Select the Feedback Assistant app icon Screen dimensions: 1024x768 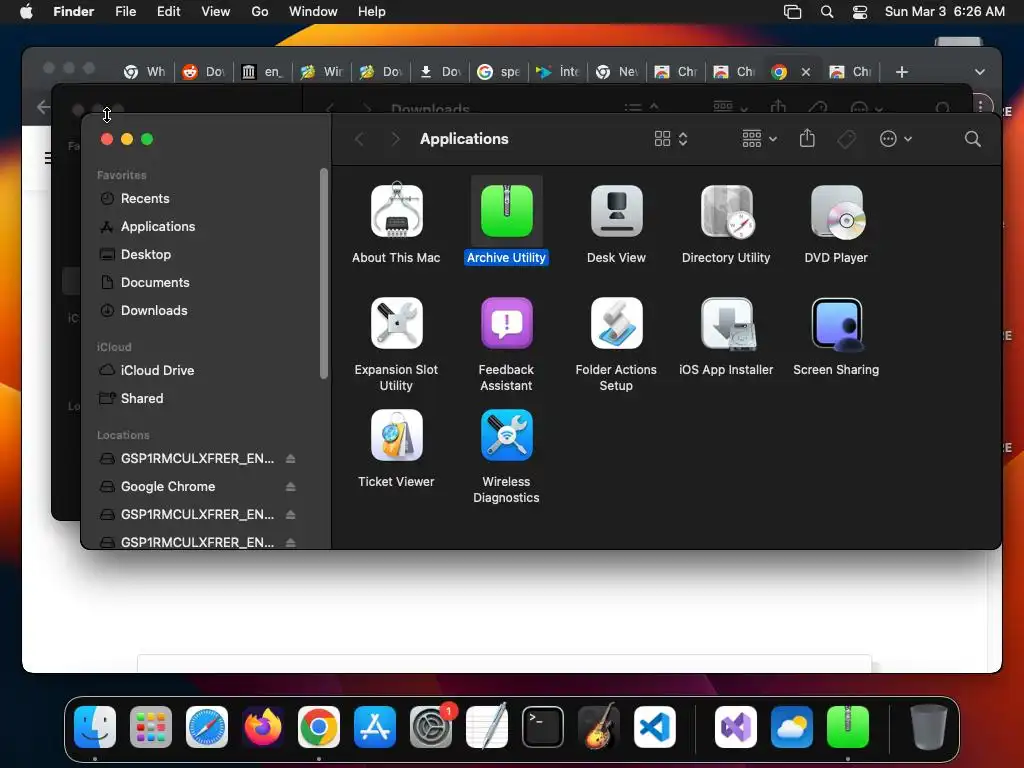coord(506,323)
